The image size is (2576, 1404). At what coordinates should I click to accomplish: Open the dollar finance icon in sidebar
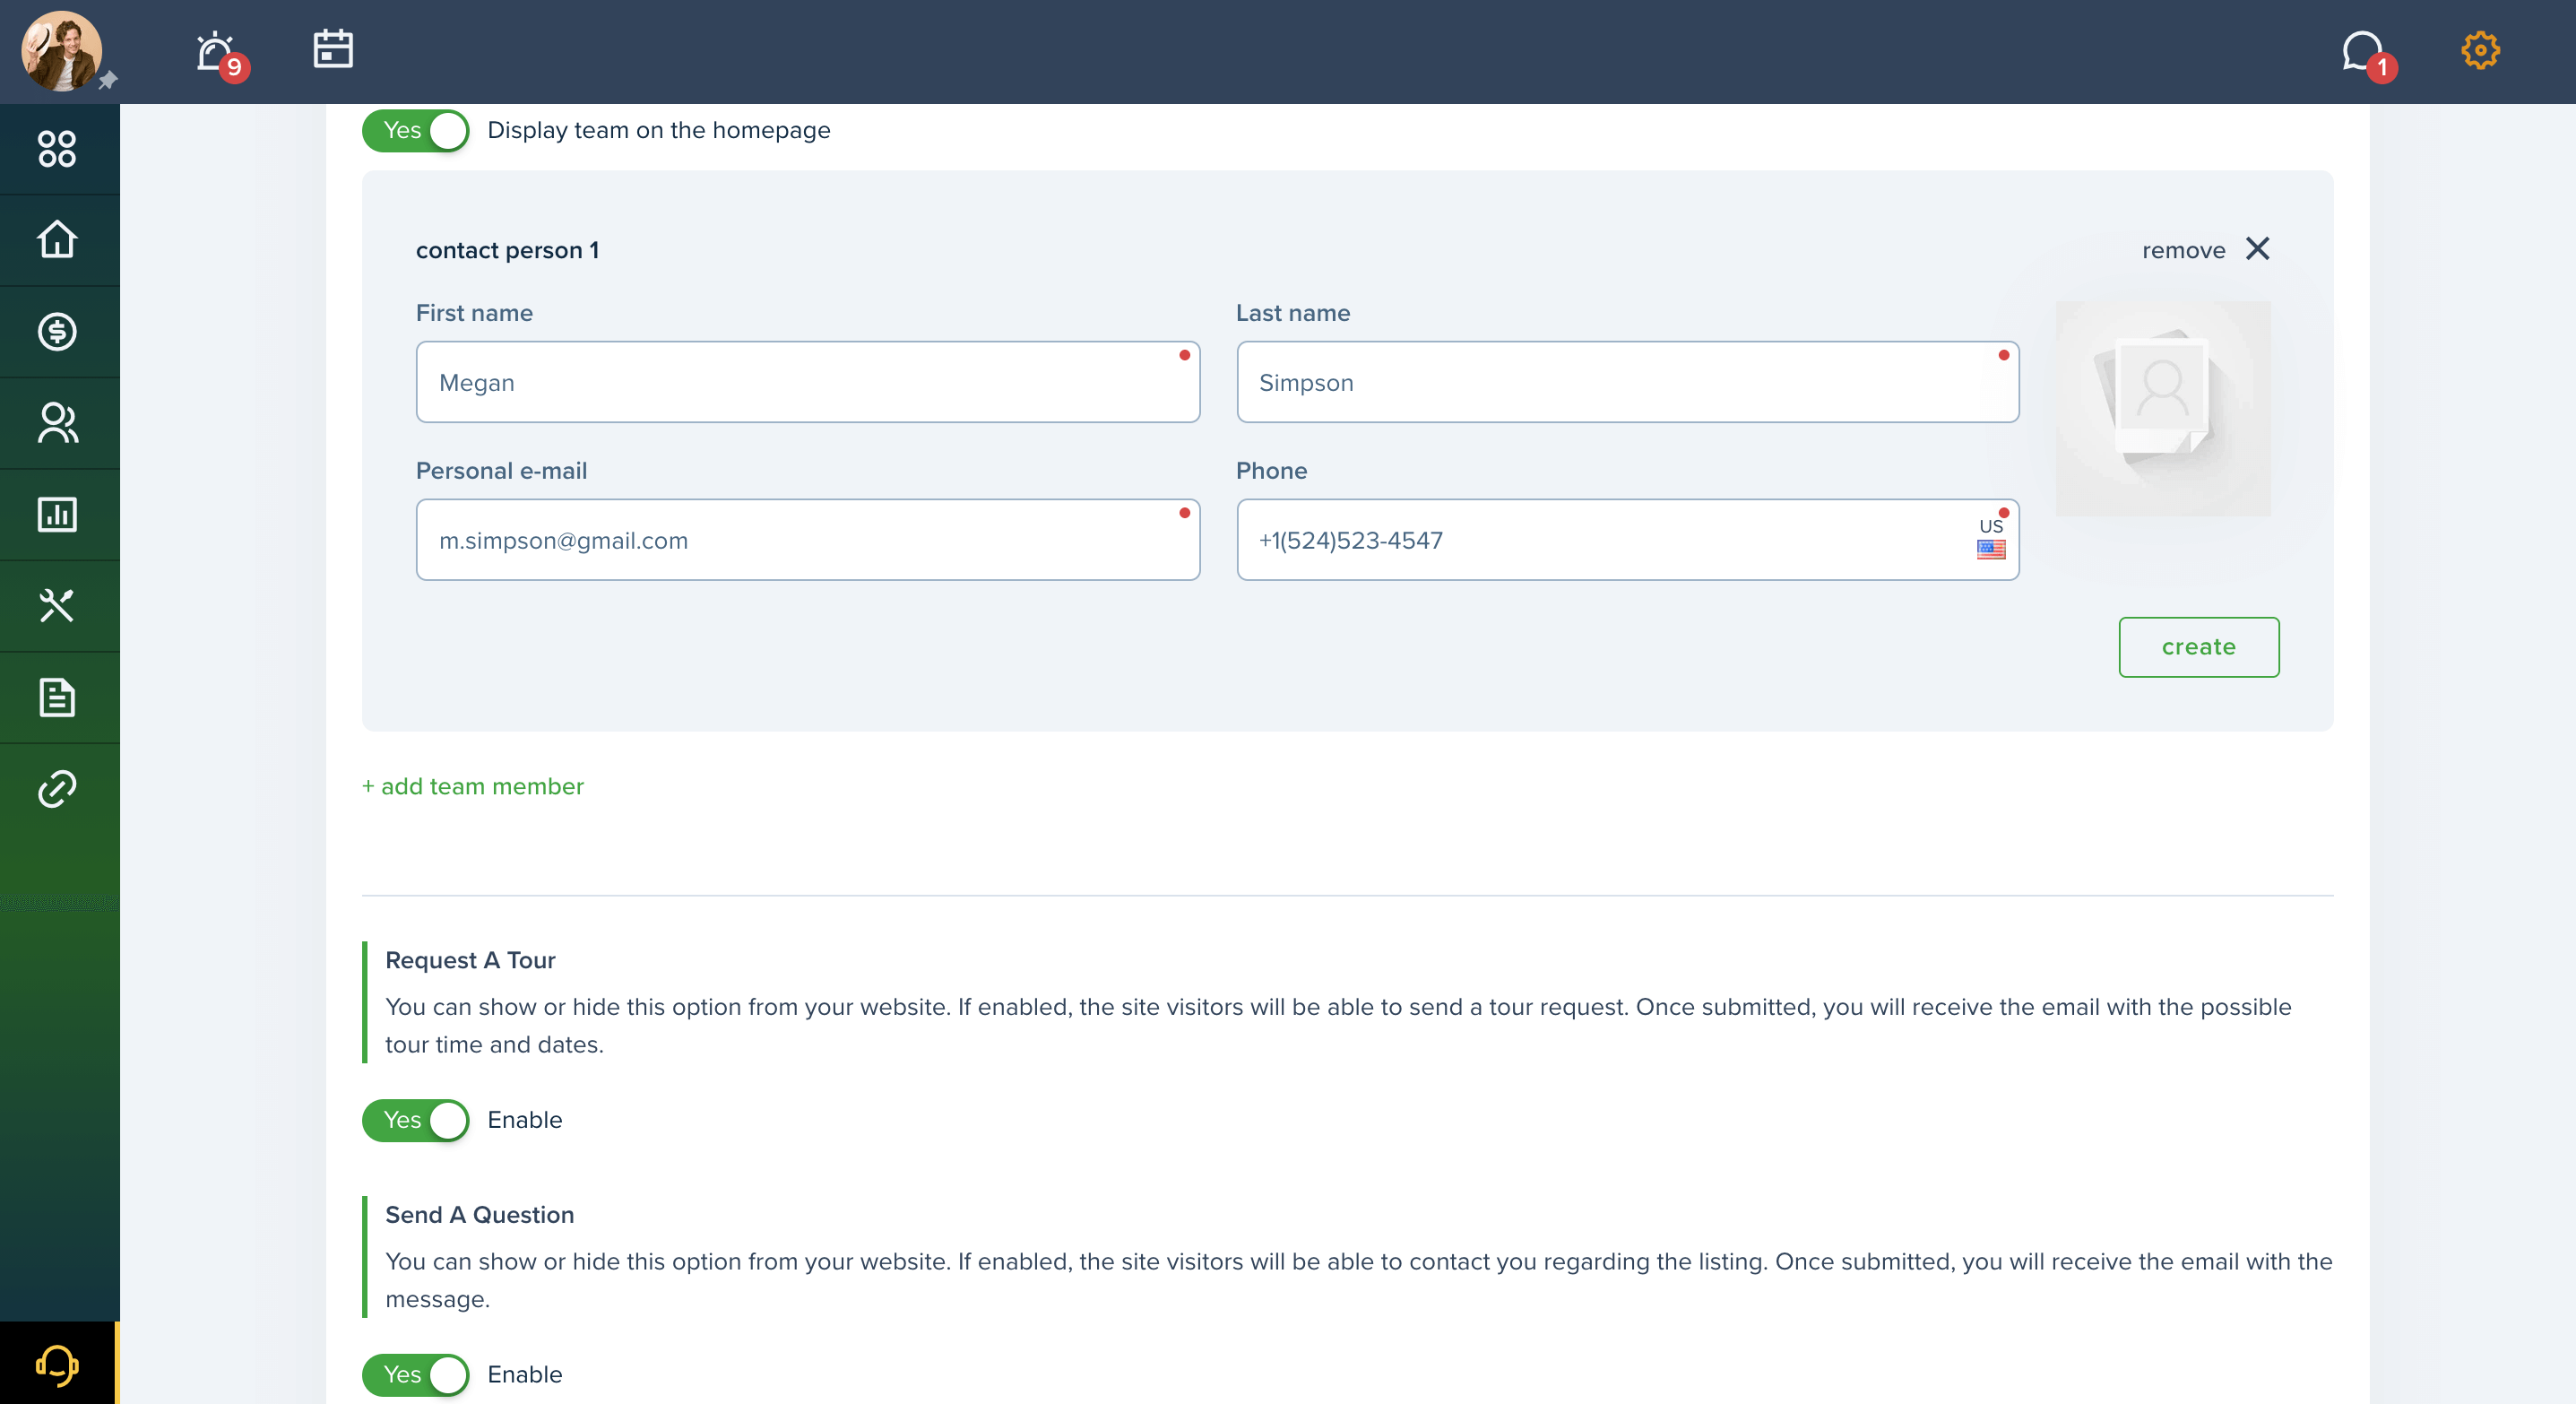(x=57, y=332)
